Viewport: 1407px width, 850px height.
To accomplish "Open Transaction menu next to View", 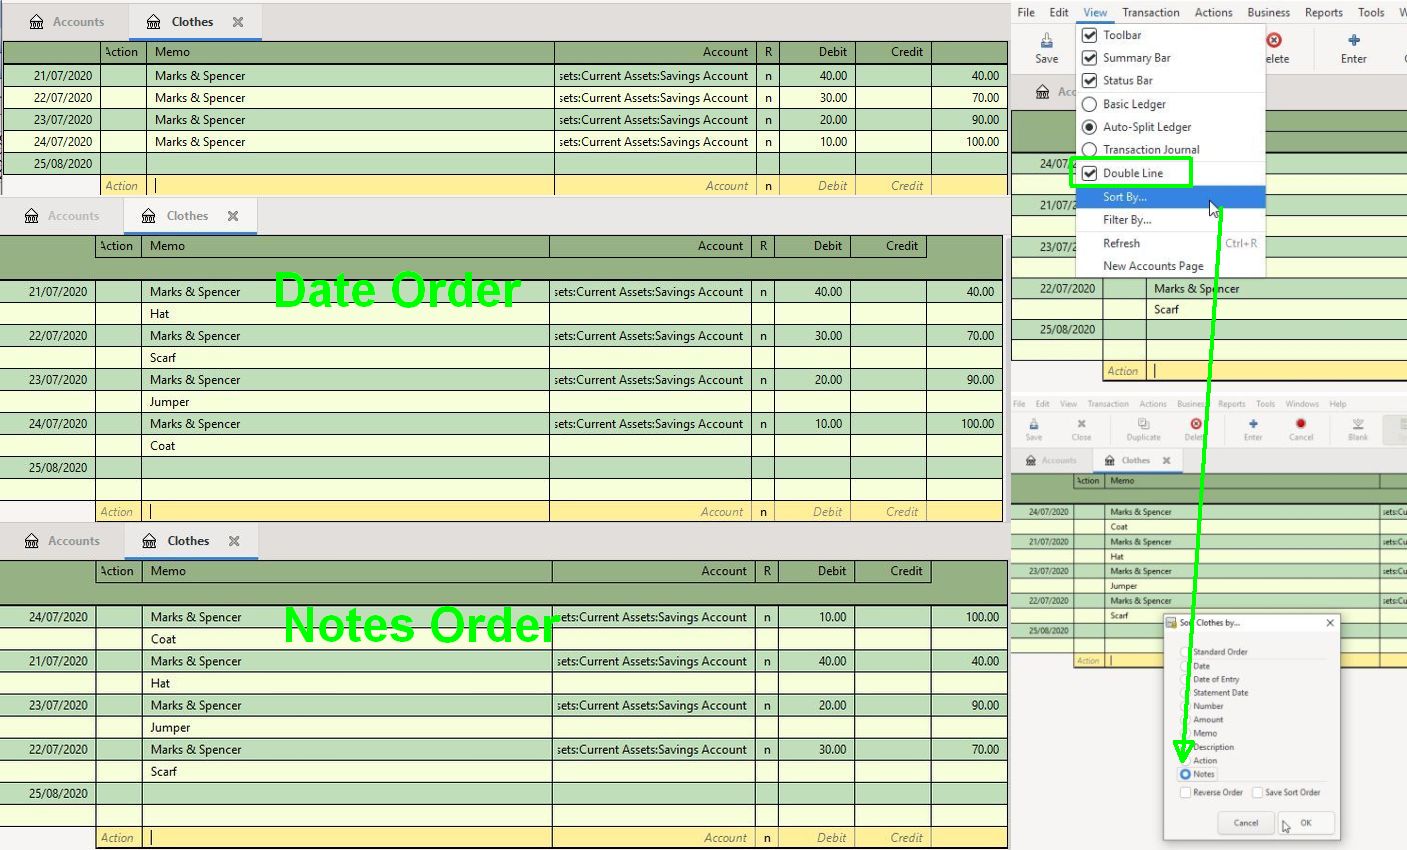I will pyautogui.click(x=1150, y=12).
